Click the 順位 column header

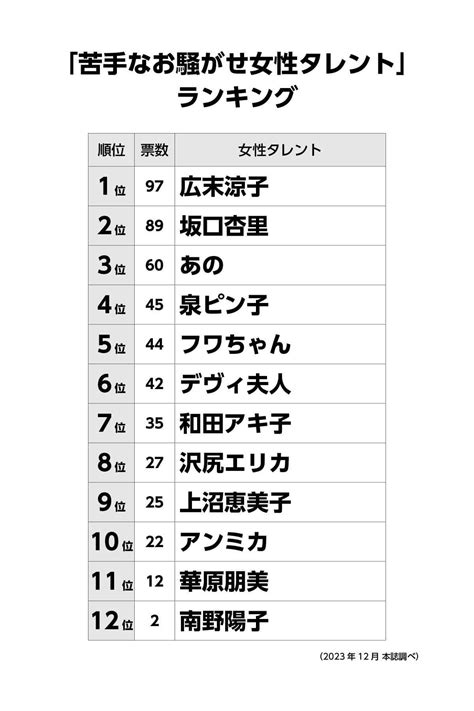coord(111,150)
